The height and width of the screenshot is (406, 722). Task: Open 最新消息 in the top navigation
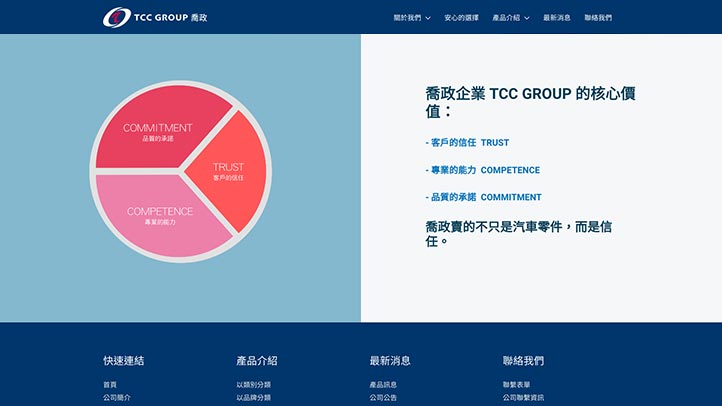pos(557,17)
